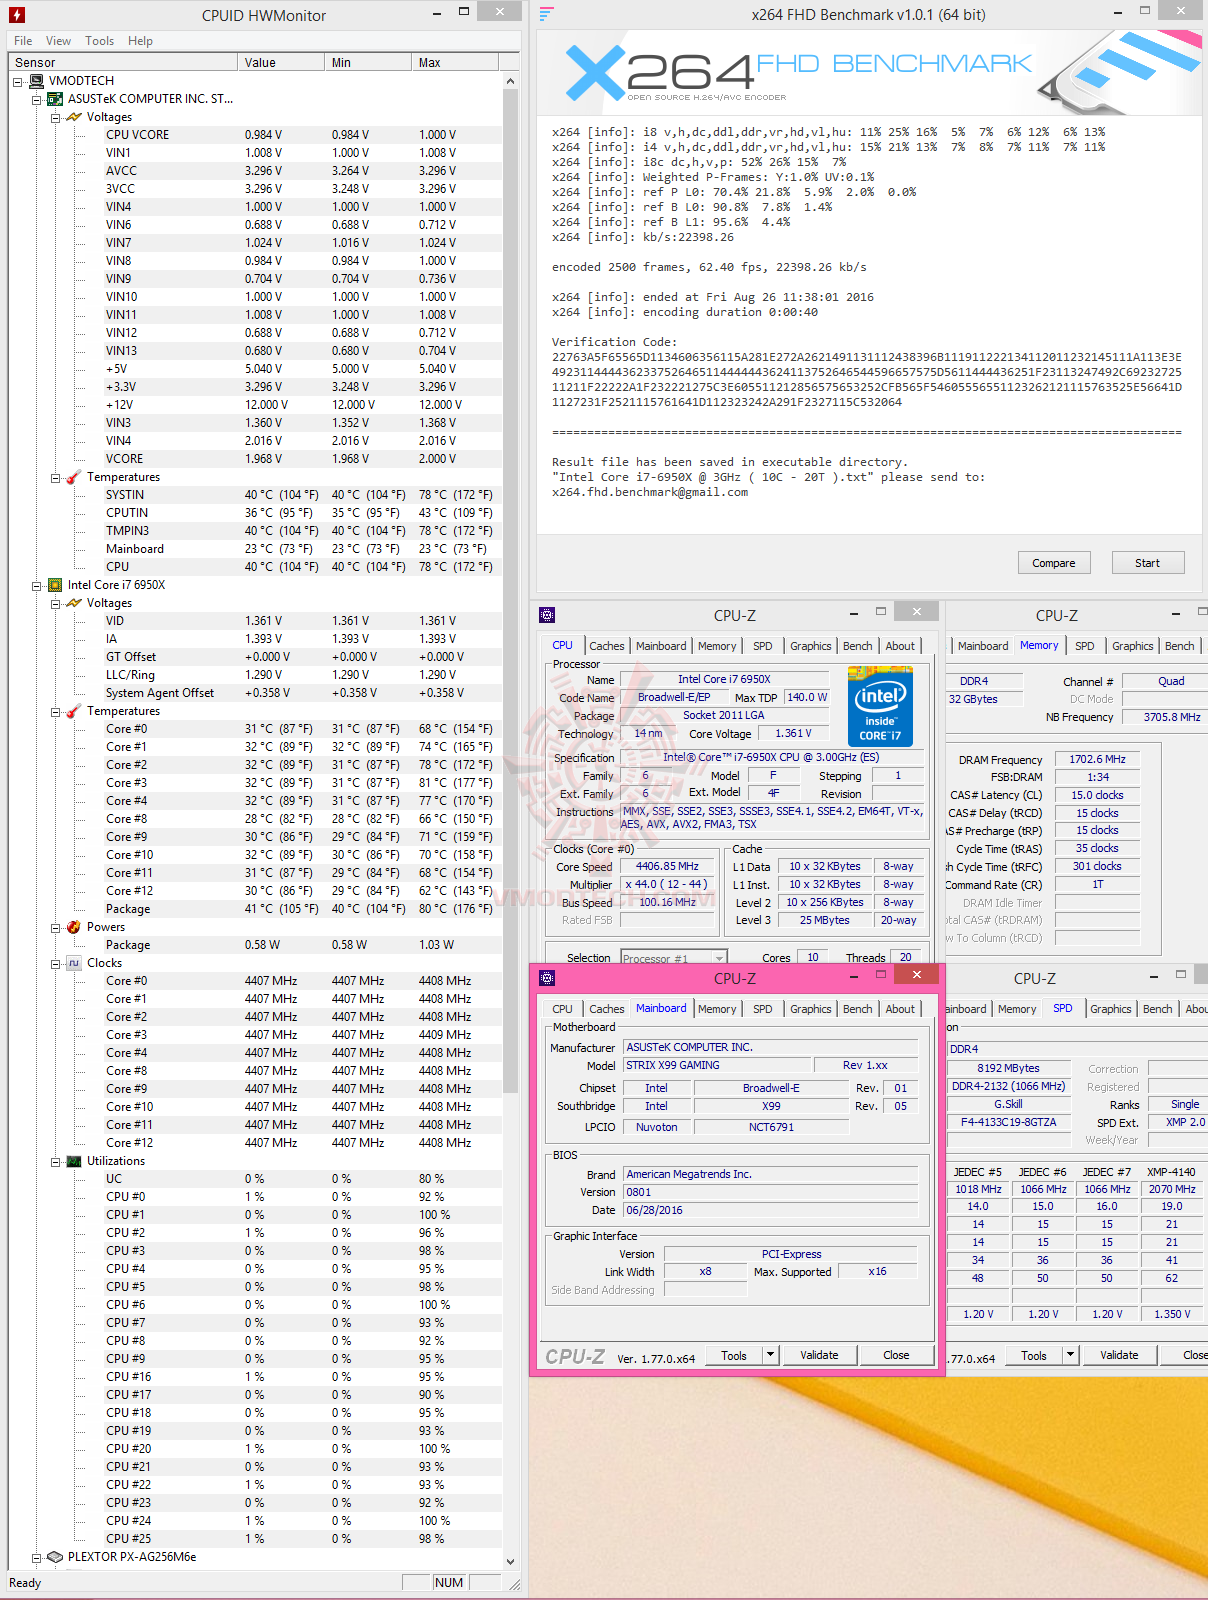The width and height of the screenshot is (1208, 1600).
Task: Open the HWMonitor Help menu
Action: pyautogui.click(x=140, y=41)
